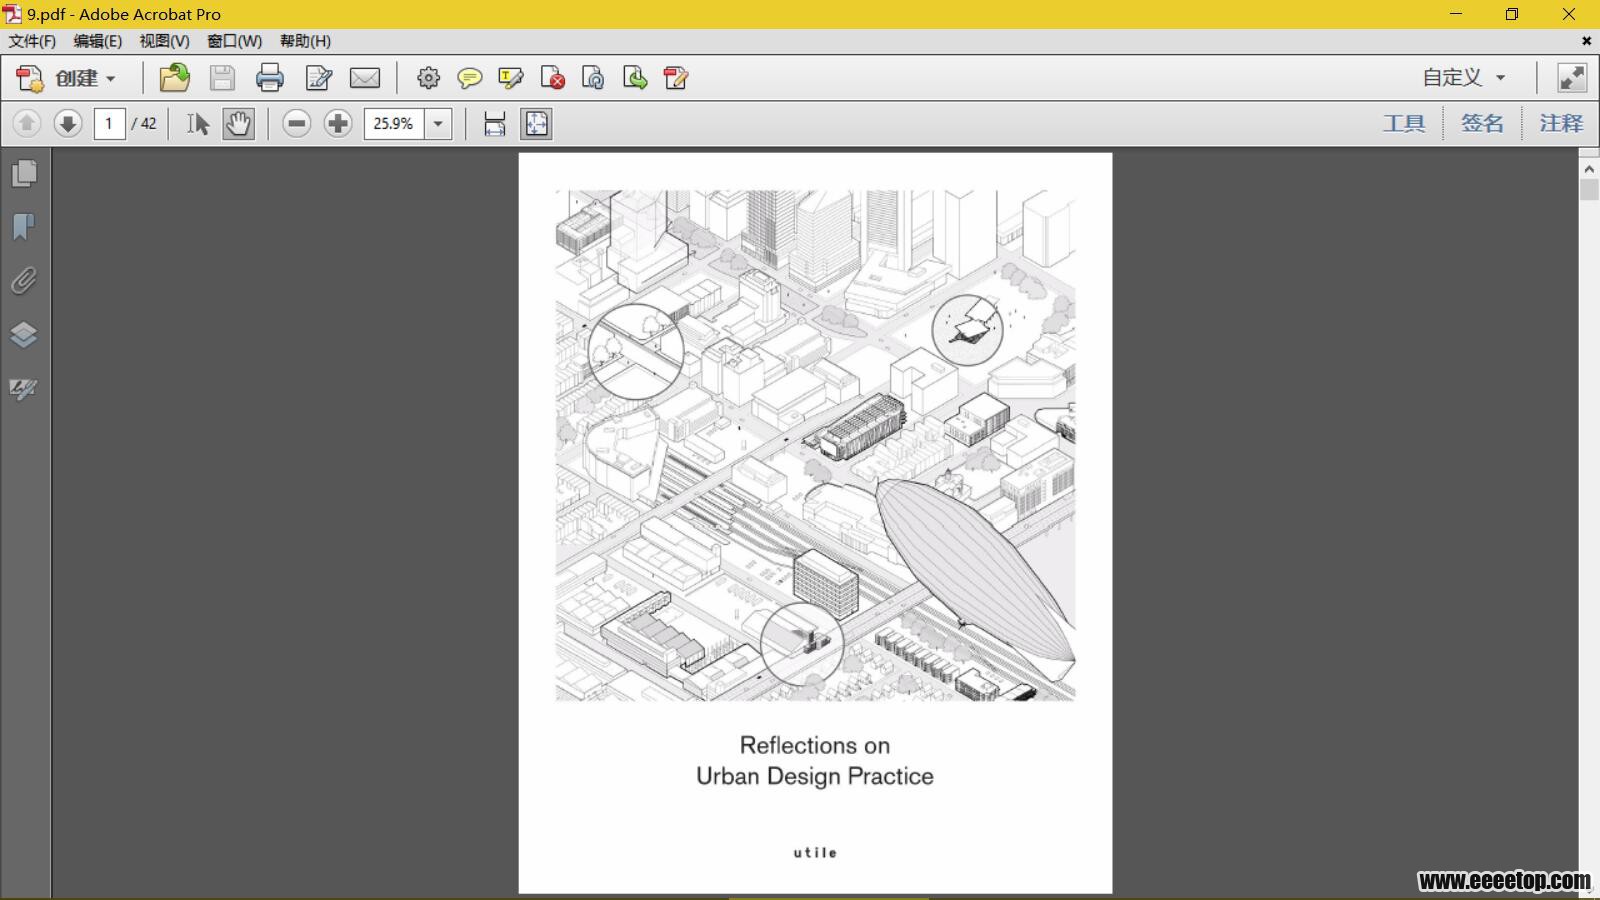This screenshot has width=1600, height=900.
Task: Close the document with small X
Action: tap(1586, 41)
